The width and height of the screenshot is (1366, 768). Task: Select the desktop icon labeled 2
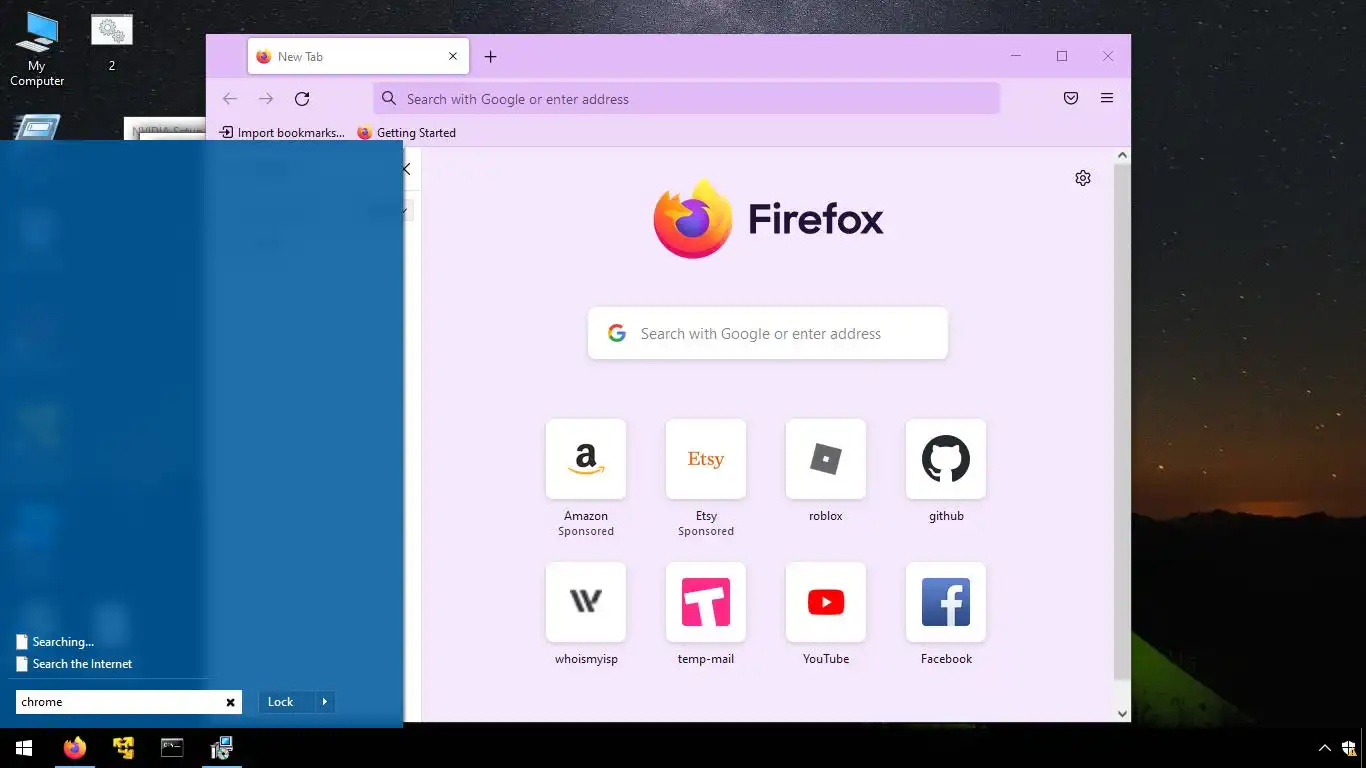tap(111, 44)
